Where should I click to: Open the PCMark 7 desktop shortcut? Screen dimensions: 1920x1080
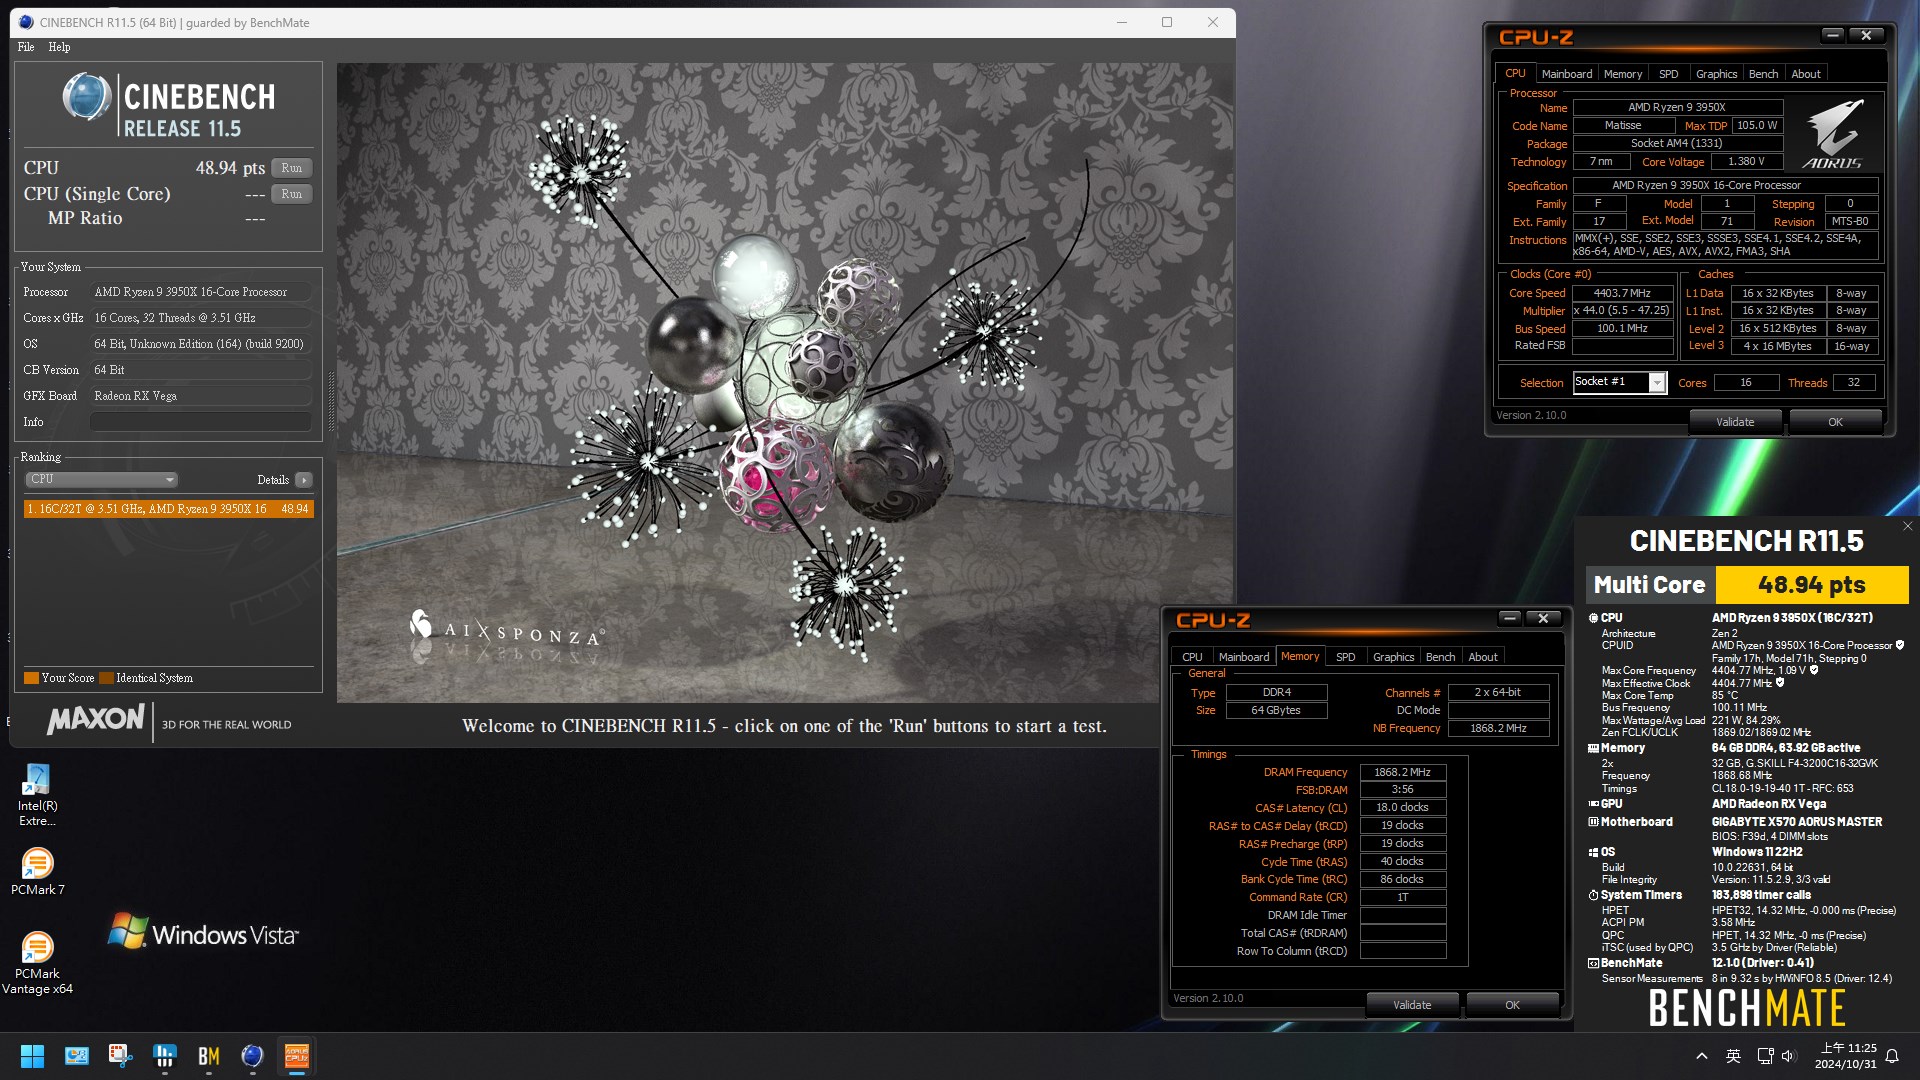pos(37,871)
